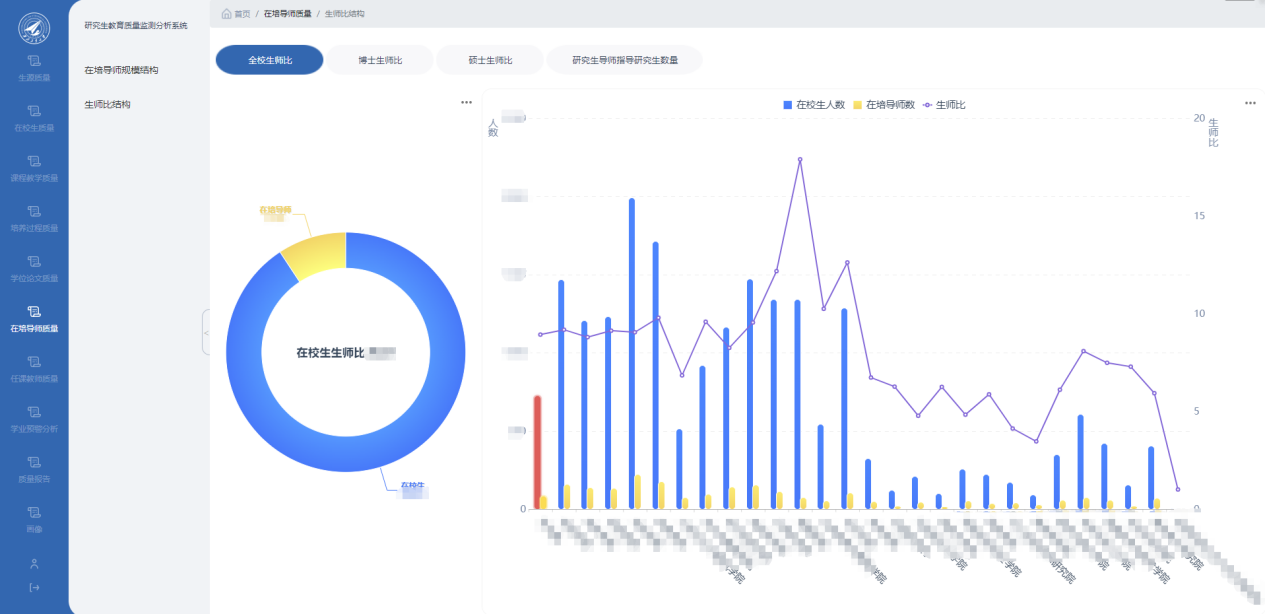Image resolution: width=1265 pixels, height=614 pixels.
Task: Click the home icon in the breadcrumb
Action: (x=227, y=14)
